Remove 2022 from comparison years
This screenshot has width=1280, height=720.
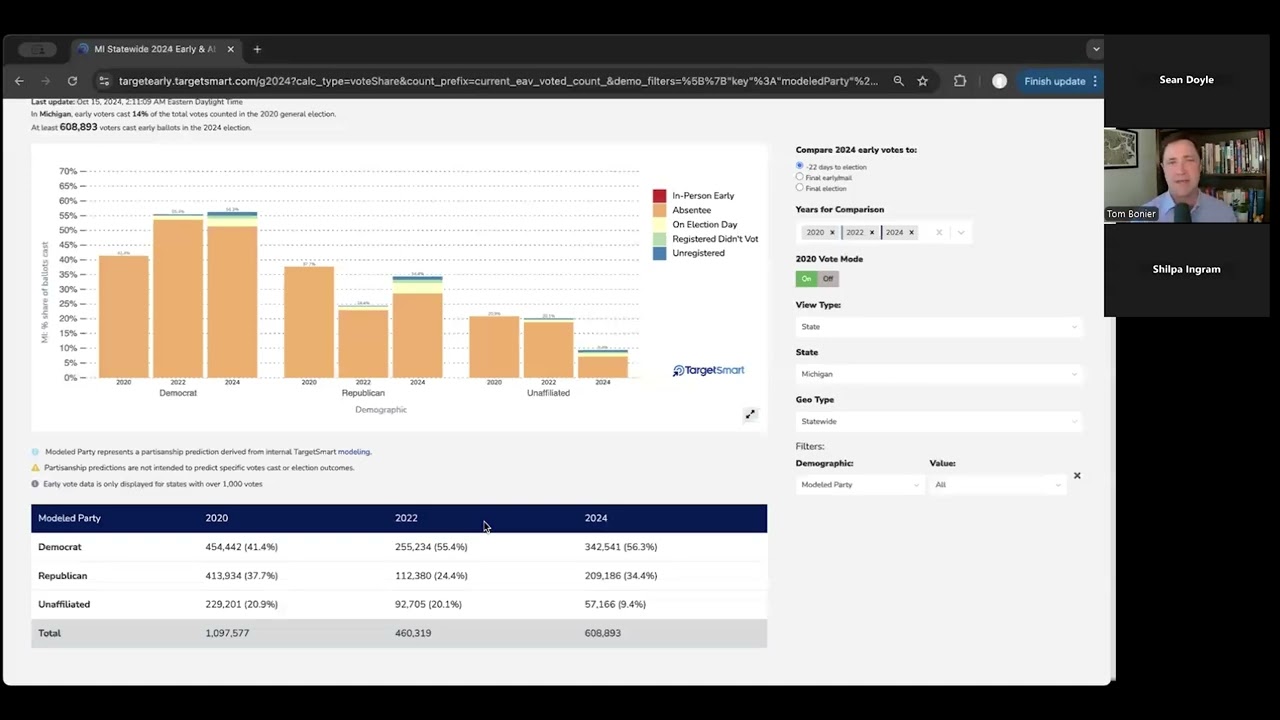(871, 232)
